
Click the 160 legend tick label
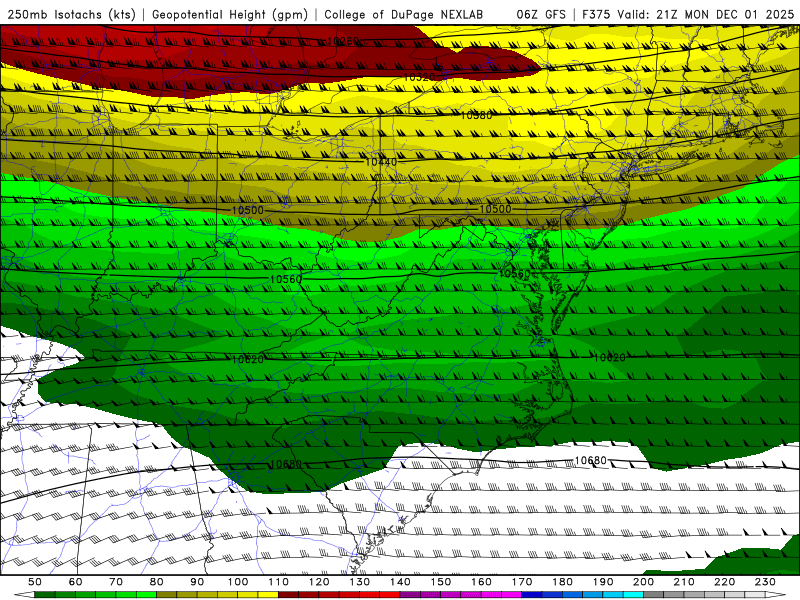click(x=481, y=582)
